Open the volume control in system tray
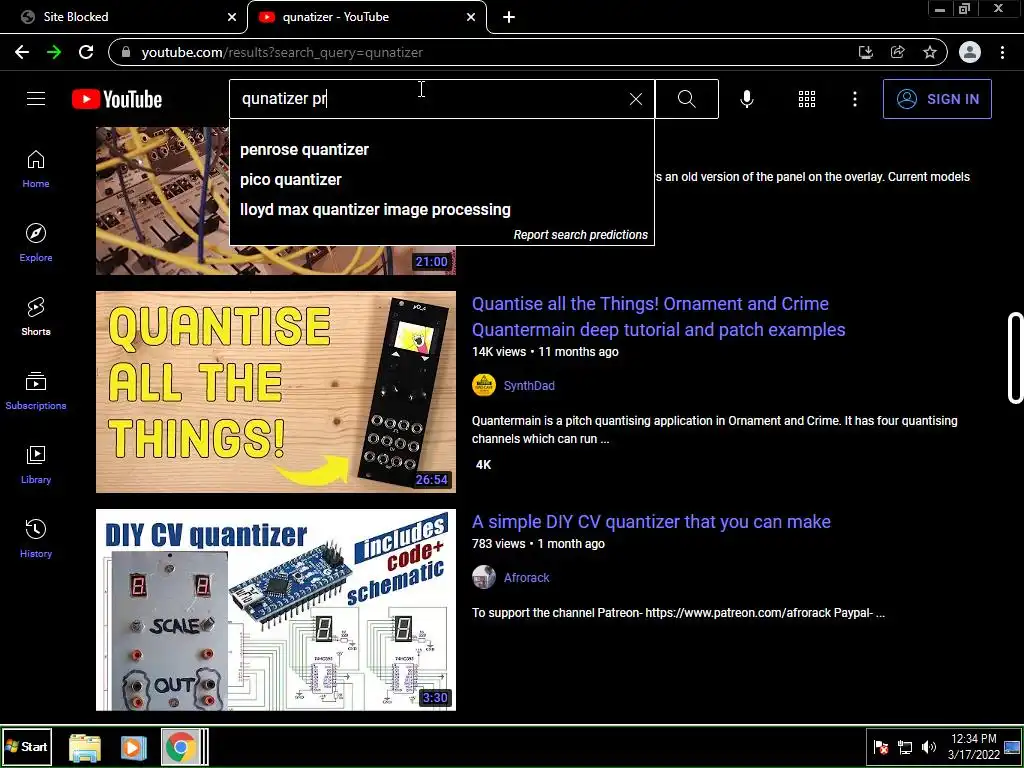Screen dimensions: 1024x768 (929, 747)
